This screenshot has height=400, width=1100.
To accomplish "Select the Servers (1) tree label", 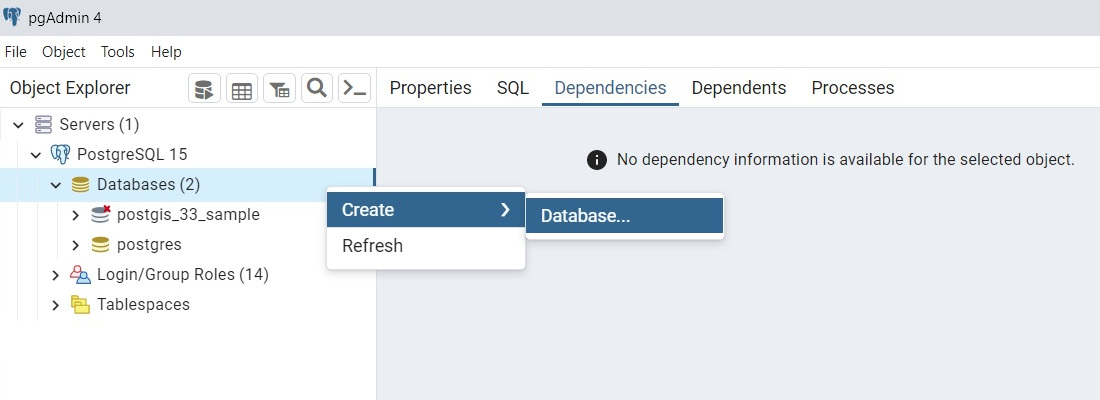I will coord(100,125).
